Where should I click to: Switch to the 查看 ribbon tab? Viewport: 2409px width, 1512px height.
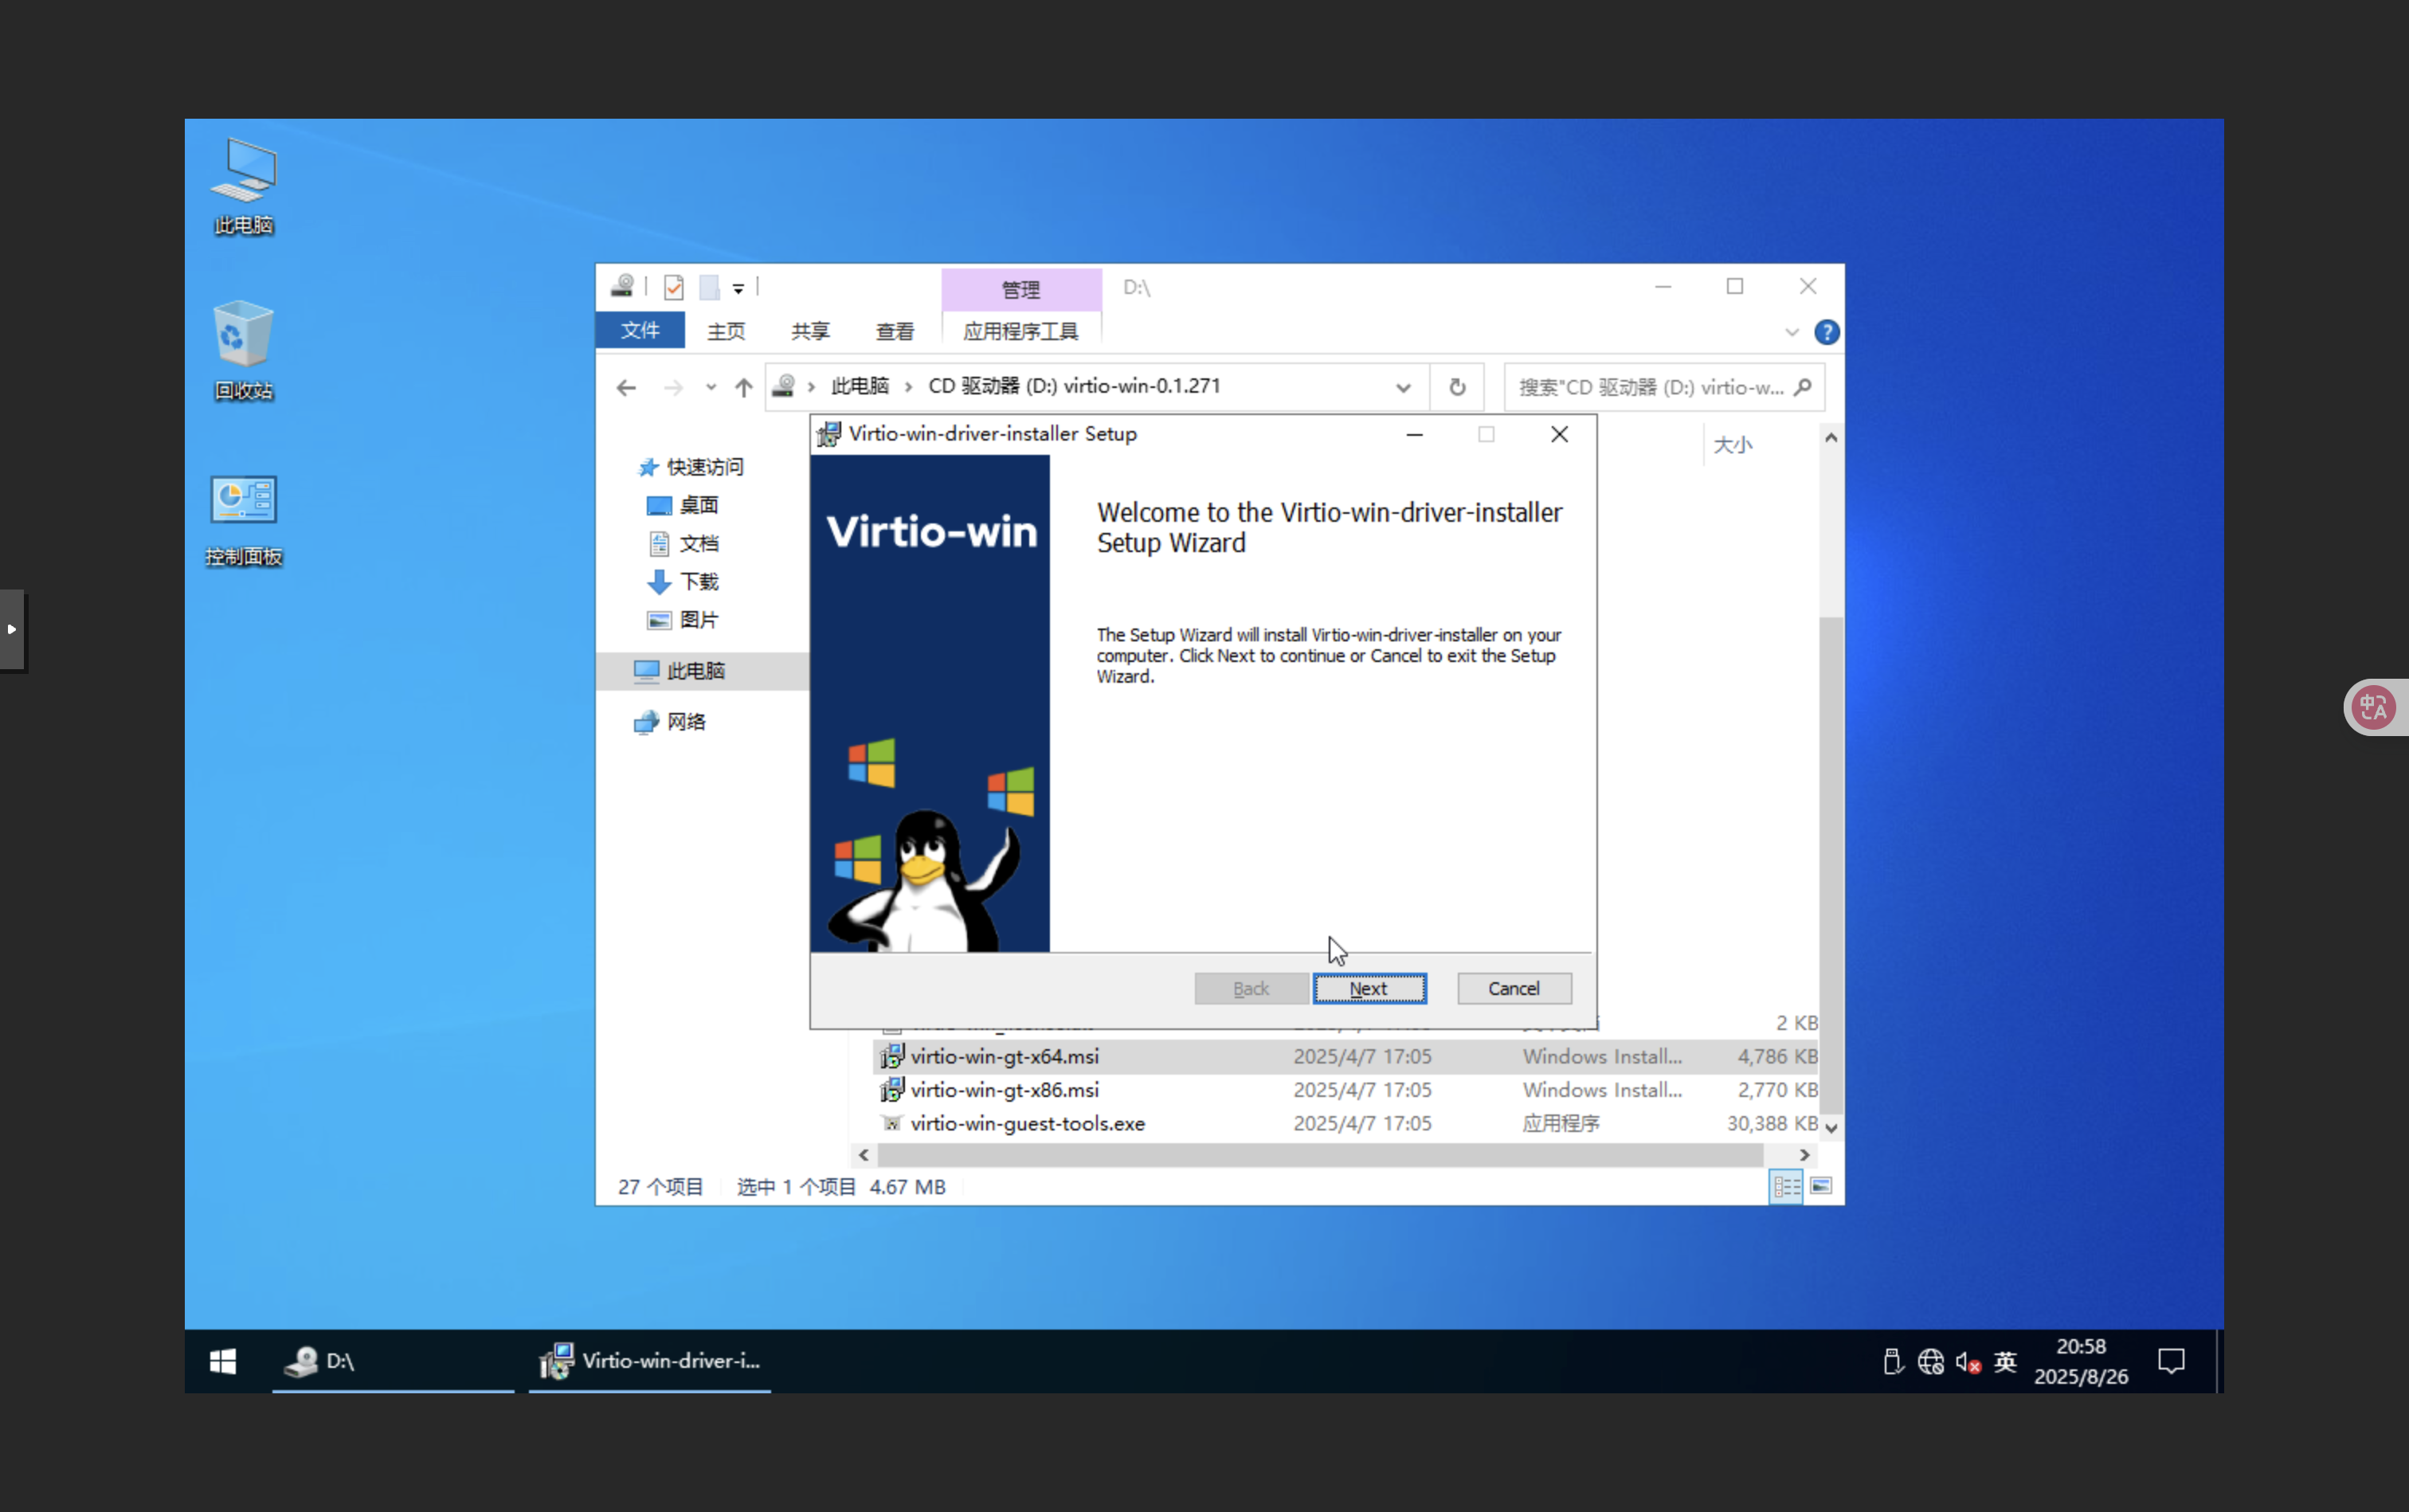click(895, 331)
